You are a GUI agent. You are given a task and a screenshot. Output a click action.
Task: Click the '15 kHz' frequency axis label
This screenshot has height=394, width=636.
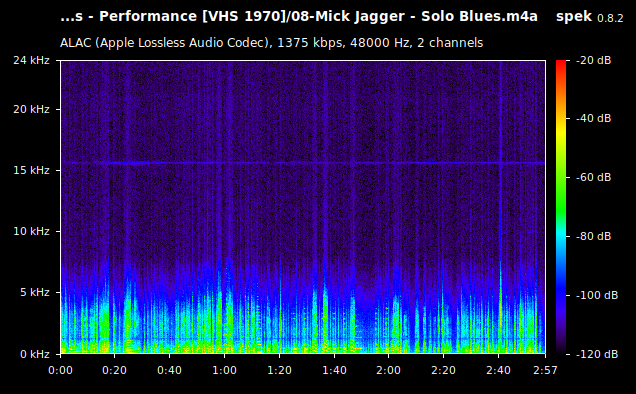tap(31, 170)
